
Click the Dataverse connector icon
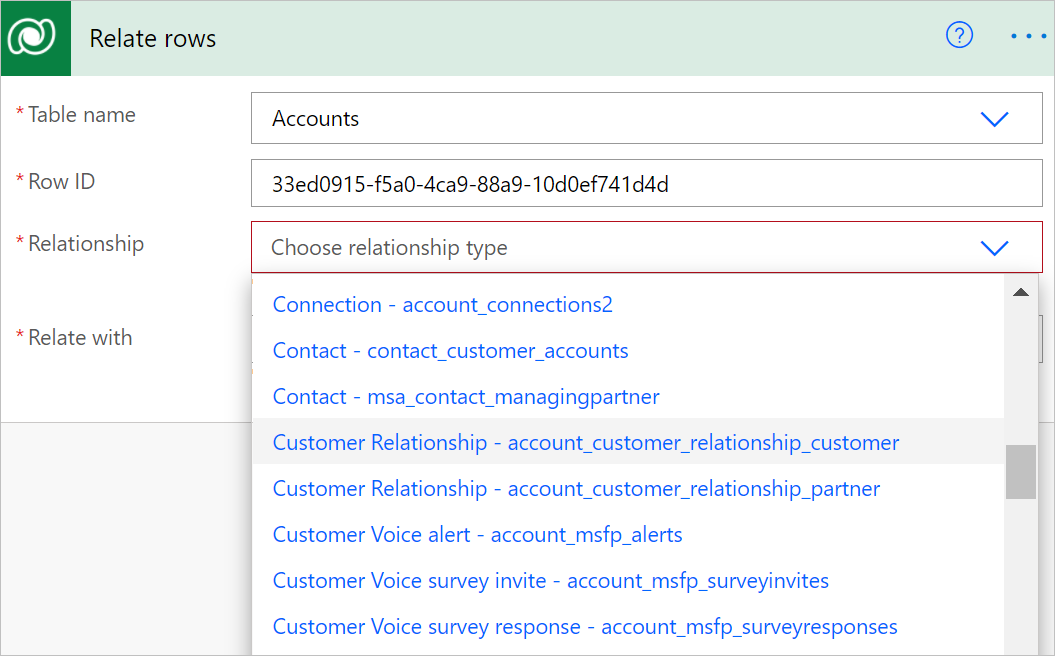pos(36,38)
